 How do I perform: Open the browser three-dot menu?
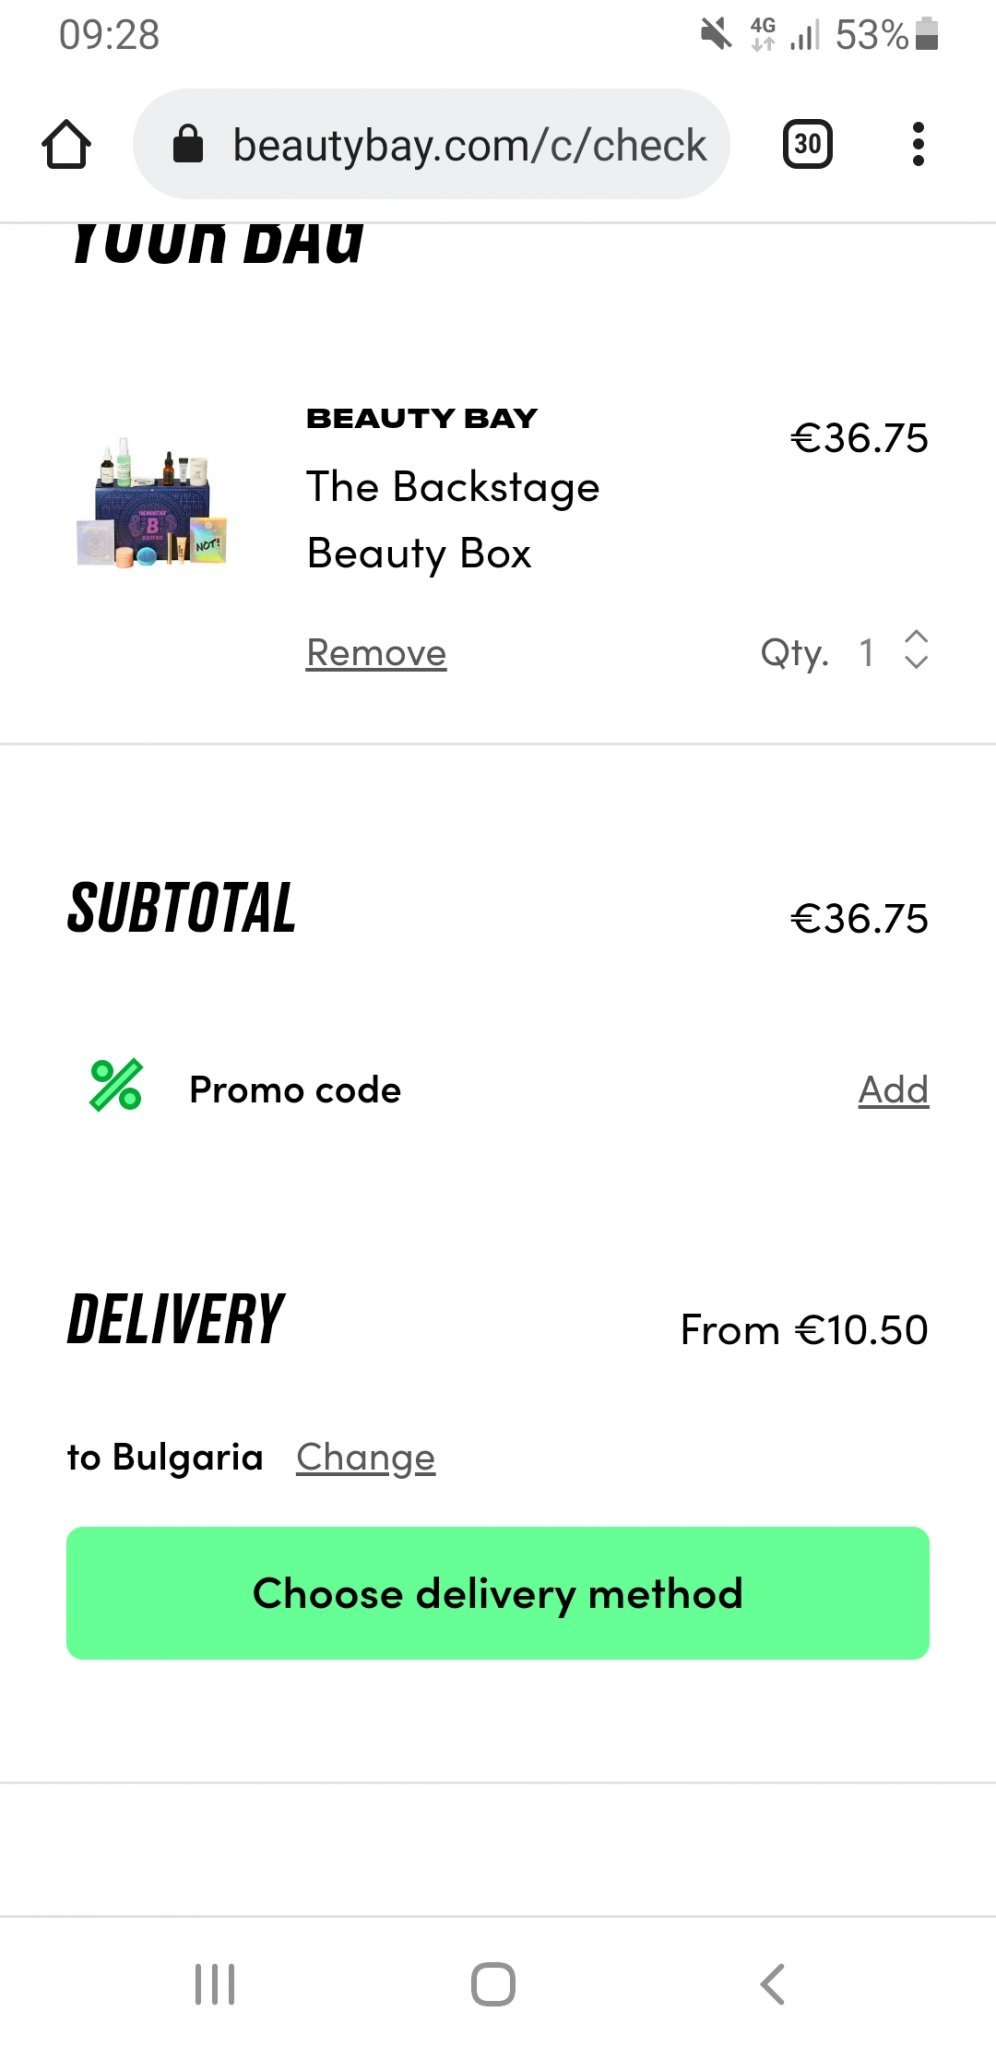click(x=918, y=145)
